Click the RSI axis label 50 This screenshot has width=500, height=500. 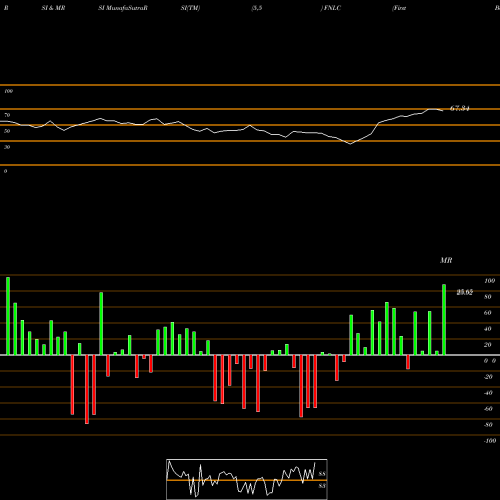(x=7, y=131)
